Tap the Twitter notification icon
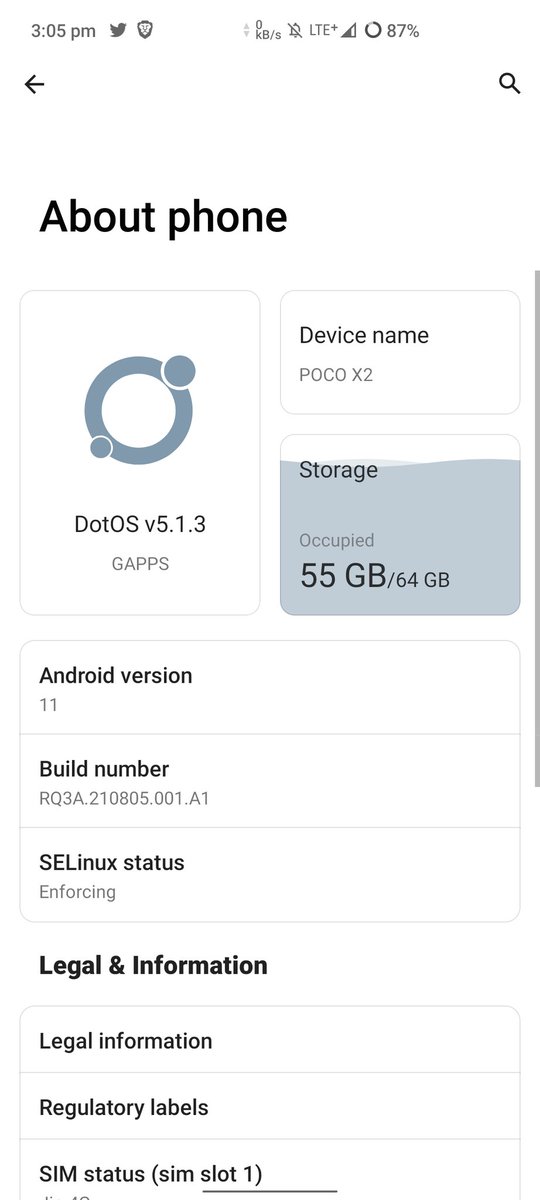Image resolution: width=540 pixels, height=1200 pixels. (118, 31)
